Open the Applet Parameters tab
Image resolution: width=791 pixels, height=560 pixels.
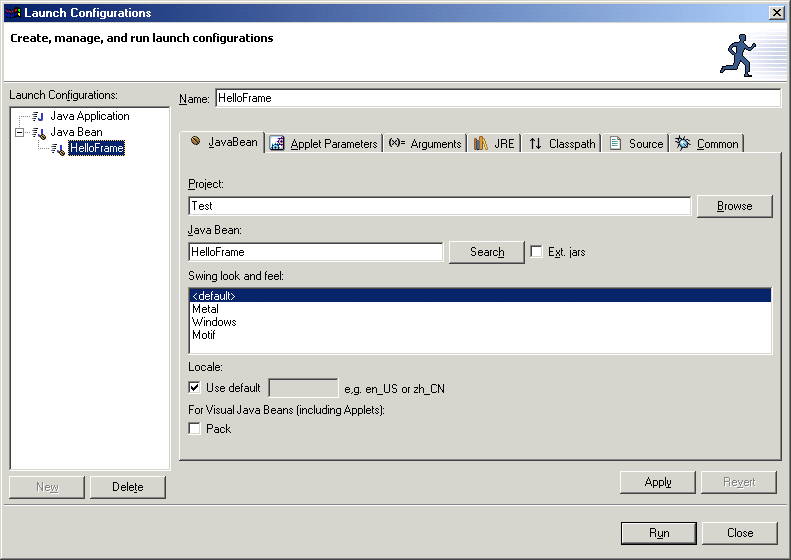coord(323,144)
